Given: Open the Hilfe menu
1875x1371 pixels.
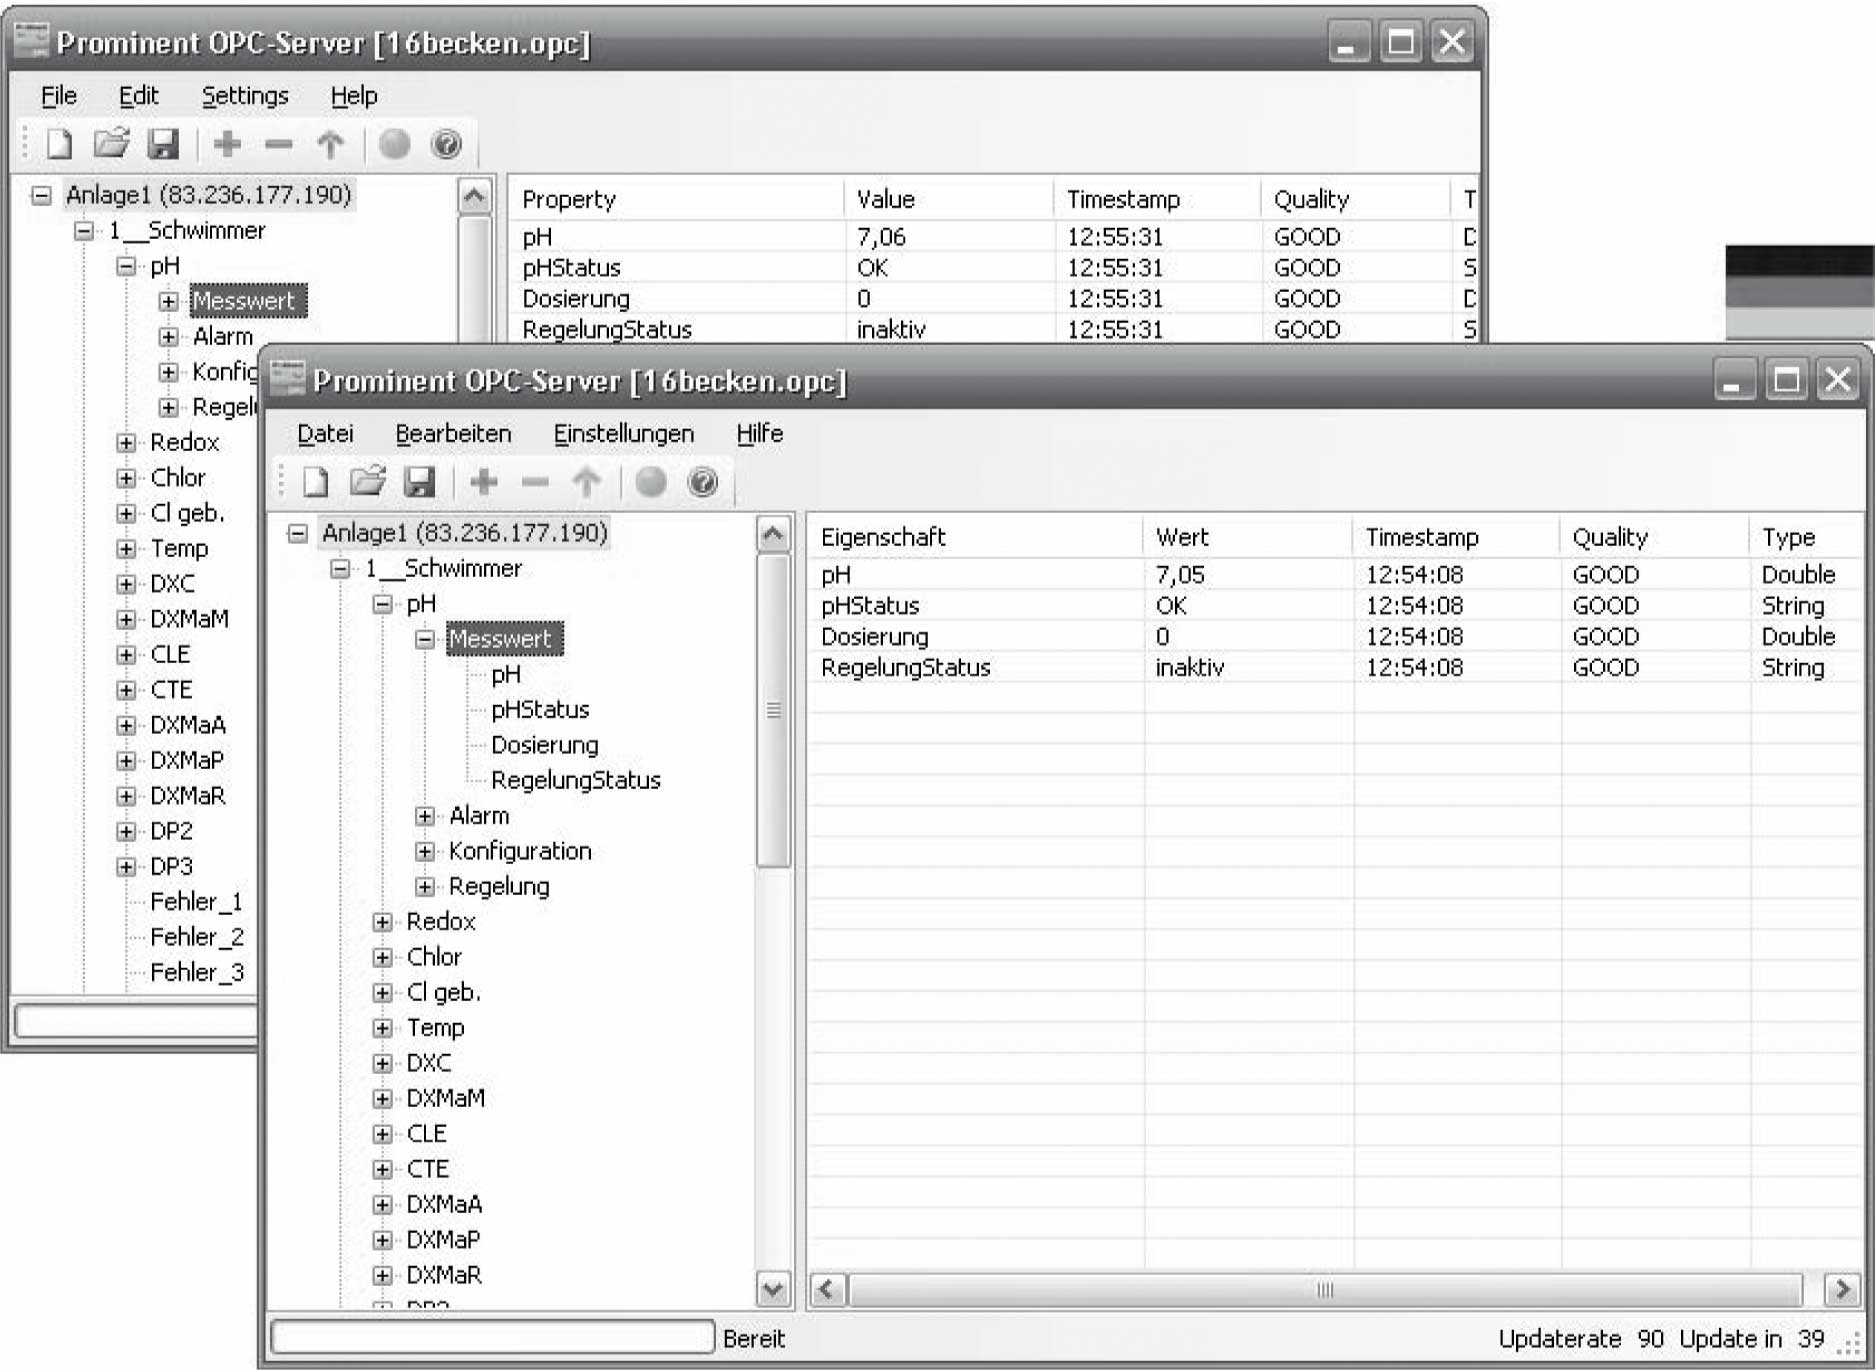Looking at the screenshot, I should [759, 433].
